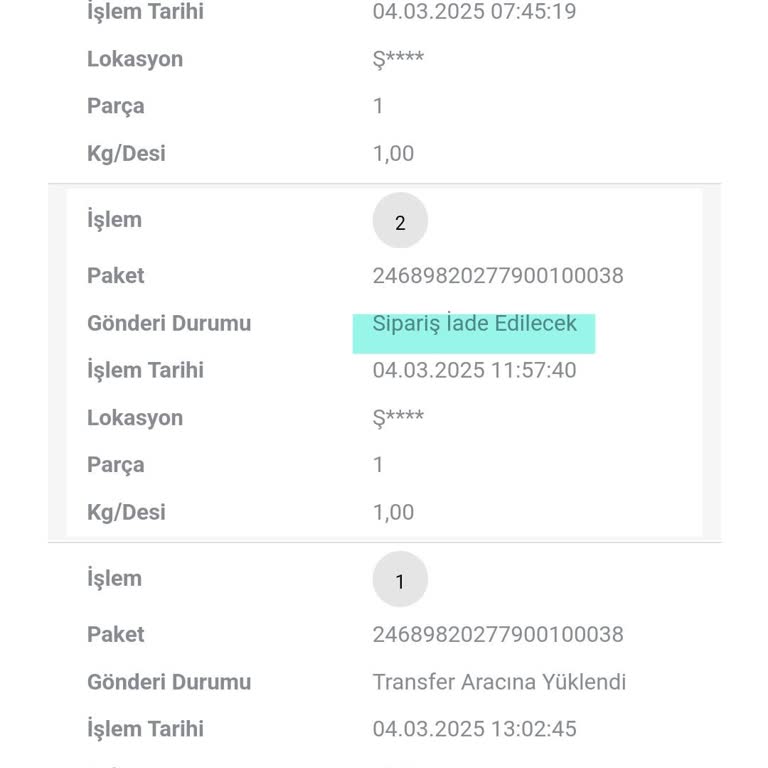
Task: Click the step 2 circle badge
Action: pos(400,221)
